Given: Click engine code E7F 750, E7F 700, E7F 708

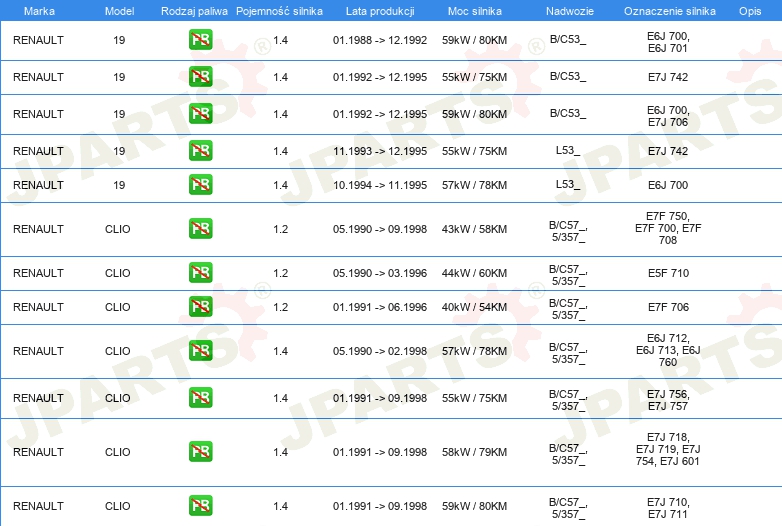Looking at the screenshot, I should tap(668, 228).
